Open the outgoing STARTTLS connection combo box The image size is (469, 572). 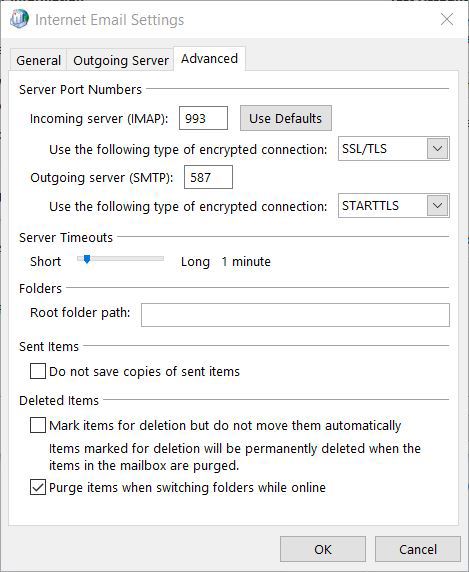pyautogui.click(x=394, y=205)
